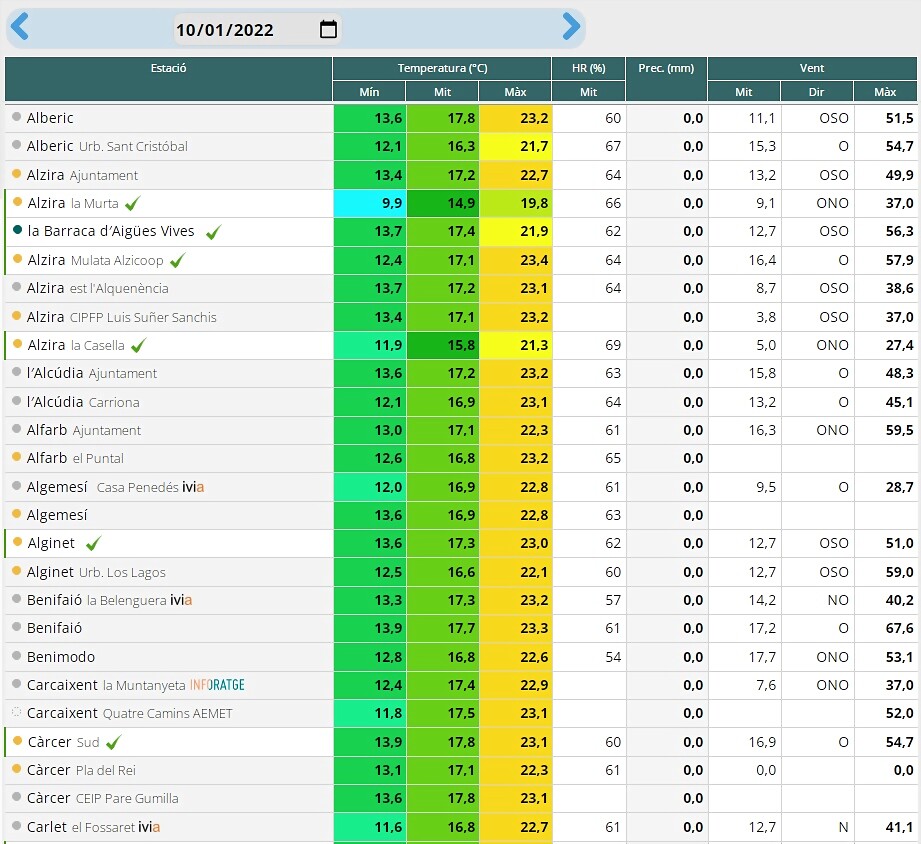
Task: Open Carcaixent Quatre Camins AEMET station
Action: (461, 714)
